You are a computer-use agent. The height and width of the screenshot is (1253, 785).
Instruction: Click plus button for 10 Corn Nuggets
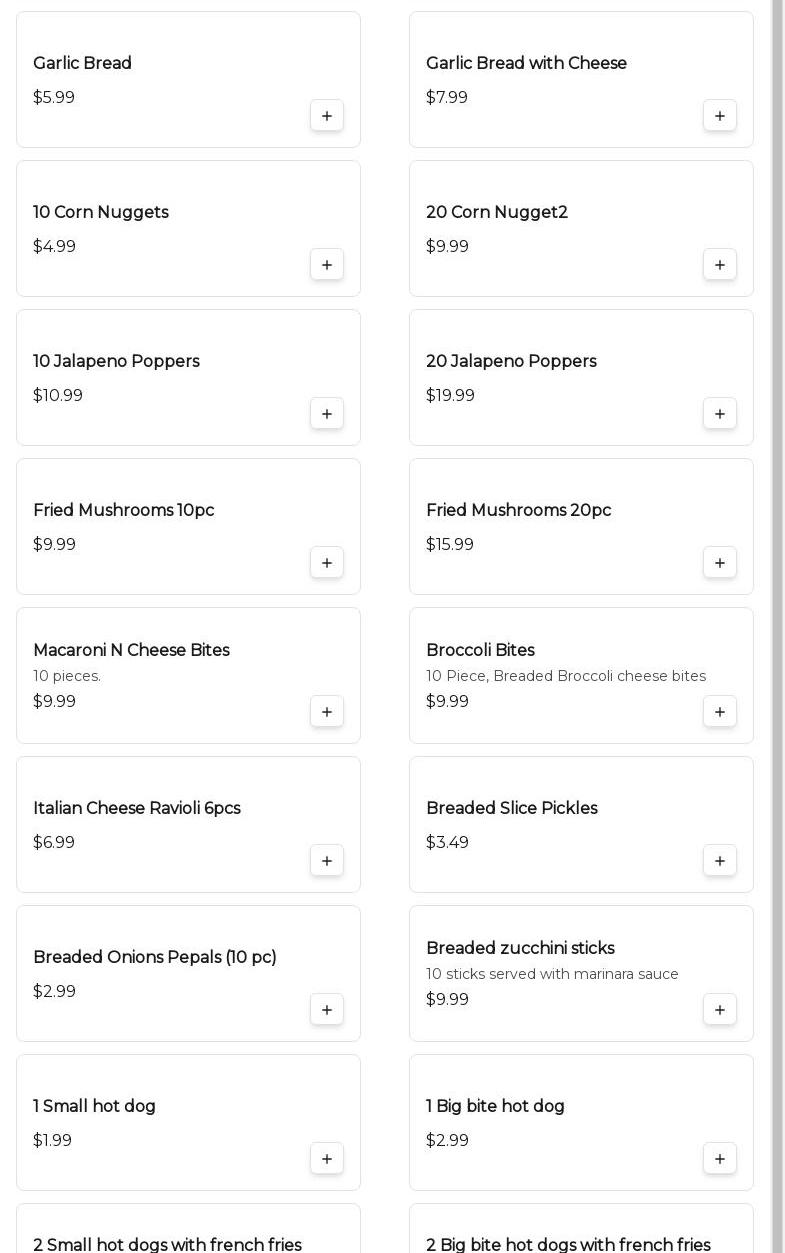click(x=327, y=265)
